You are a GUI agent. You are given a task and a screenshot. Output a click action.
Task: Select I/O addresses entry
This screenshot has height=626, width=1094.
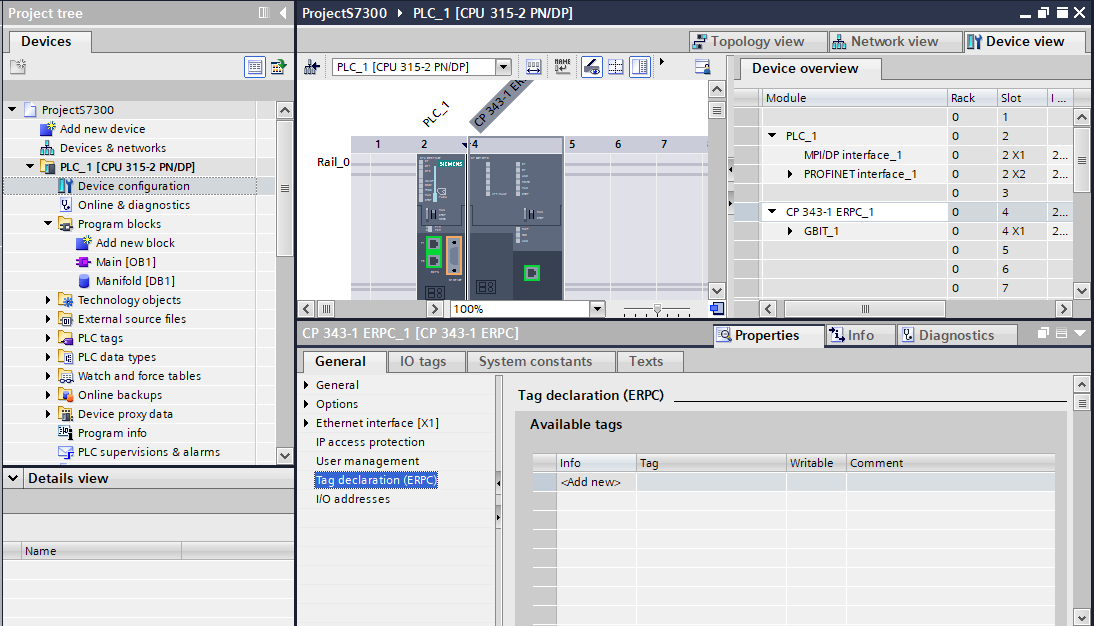(x=353, y=499)
